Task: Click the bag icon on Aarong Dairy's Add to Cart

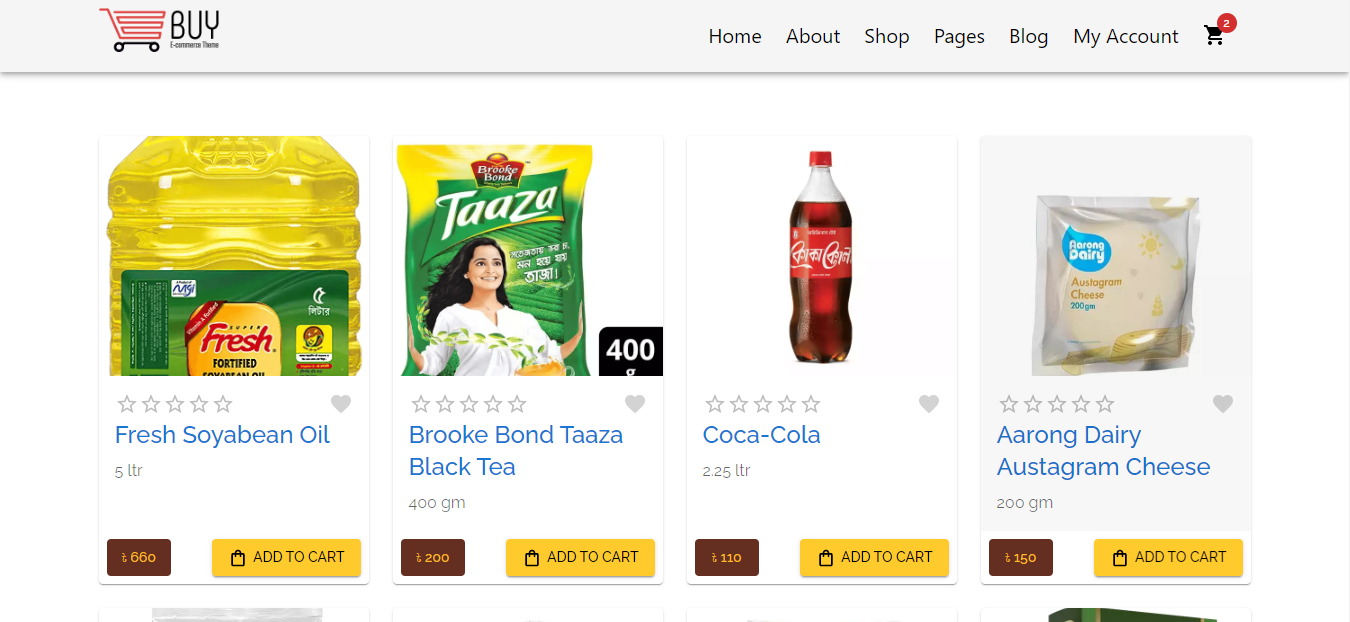Action: click(1119, 557)
